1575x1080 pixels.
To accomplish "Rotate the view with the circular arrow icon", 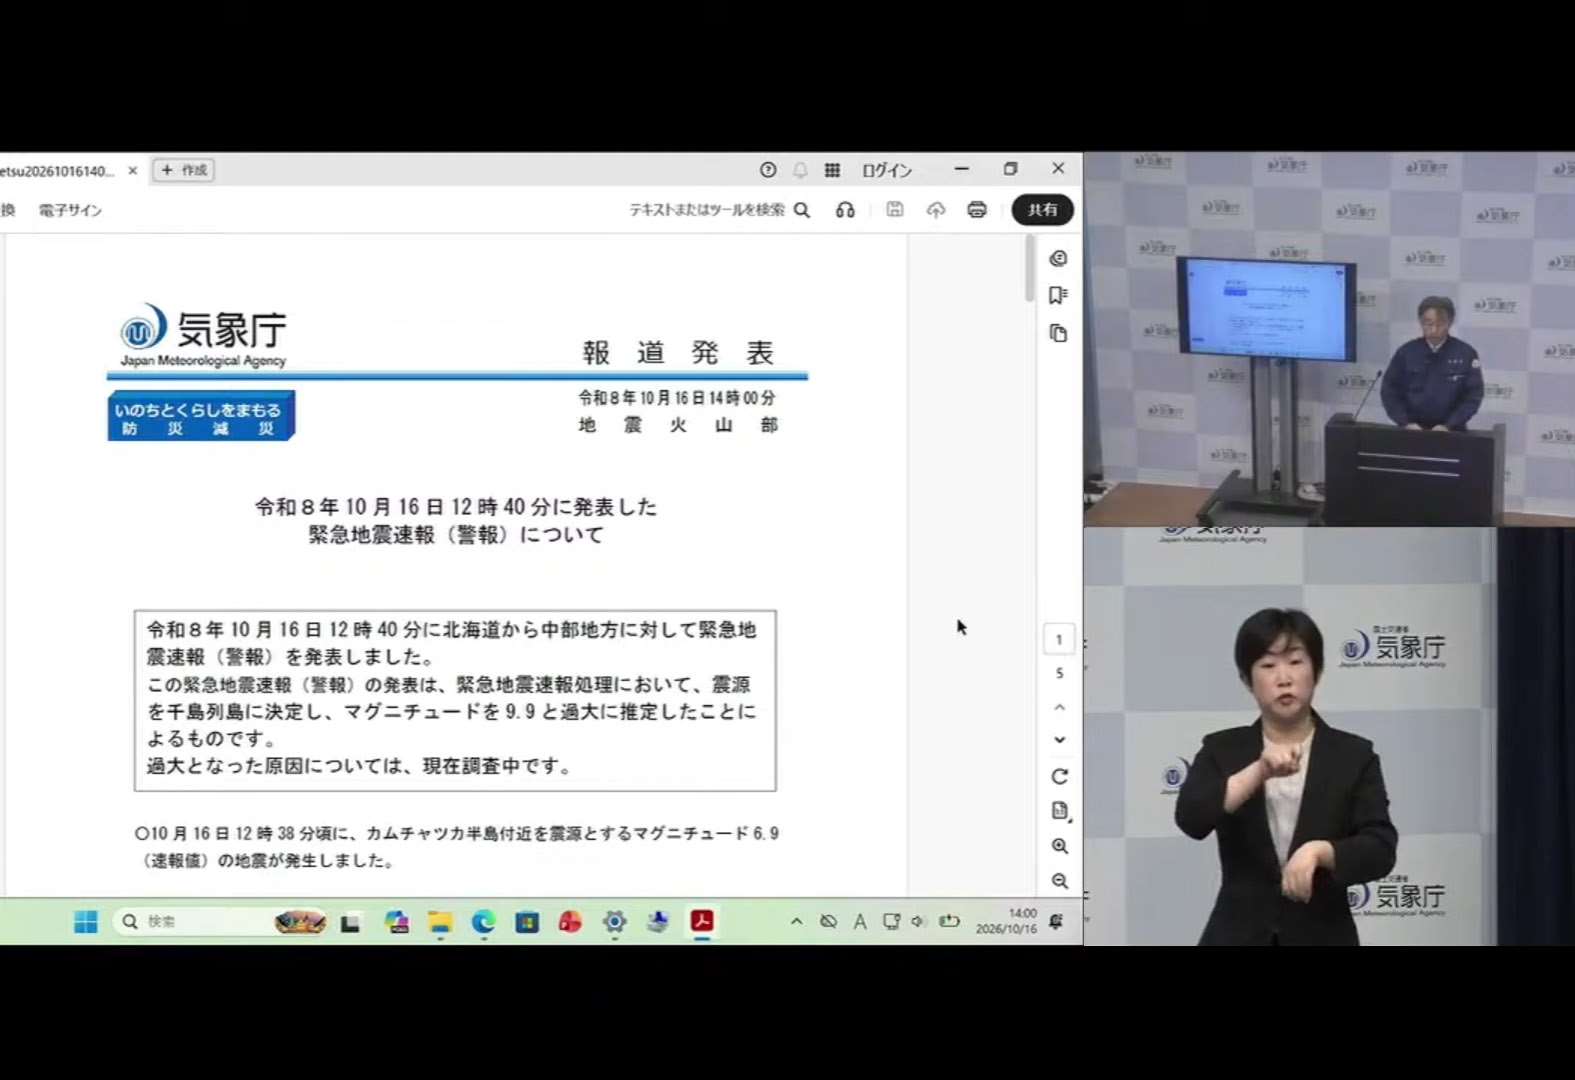I will pyautogui.click(x=1060, y=777).
